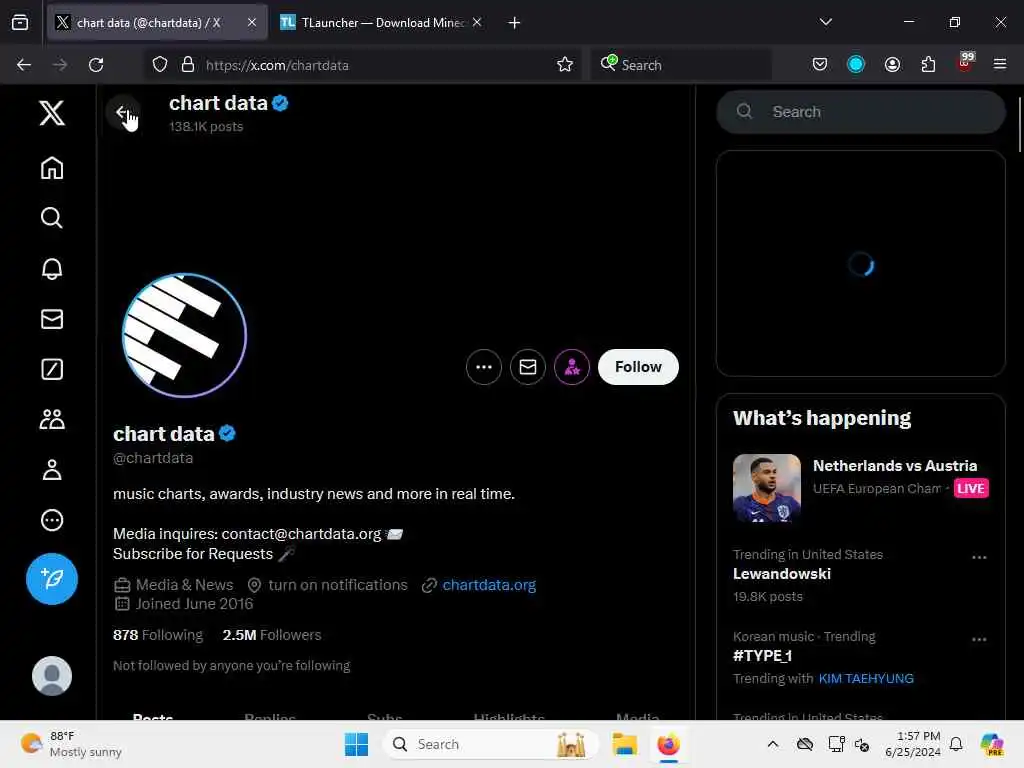Save page to Pocket icon
1024x768 pixels.
(820, 65)
